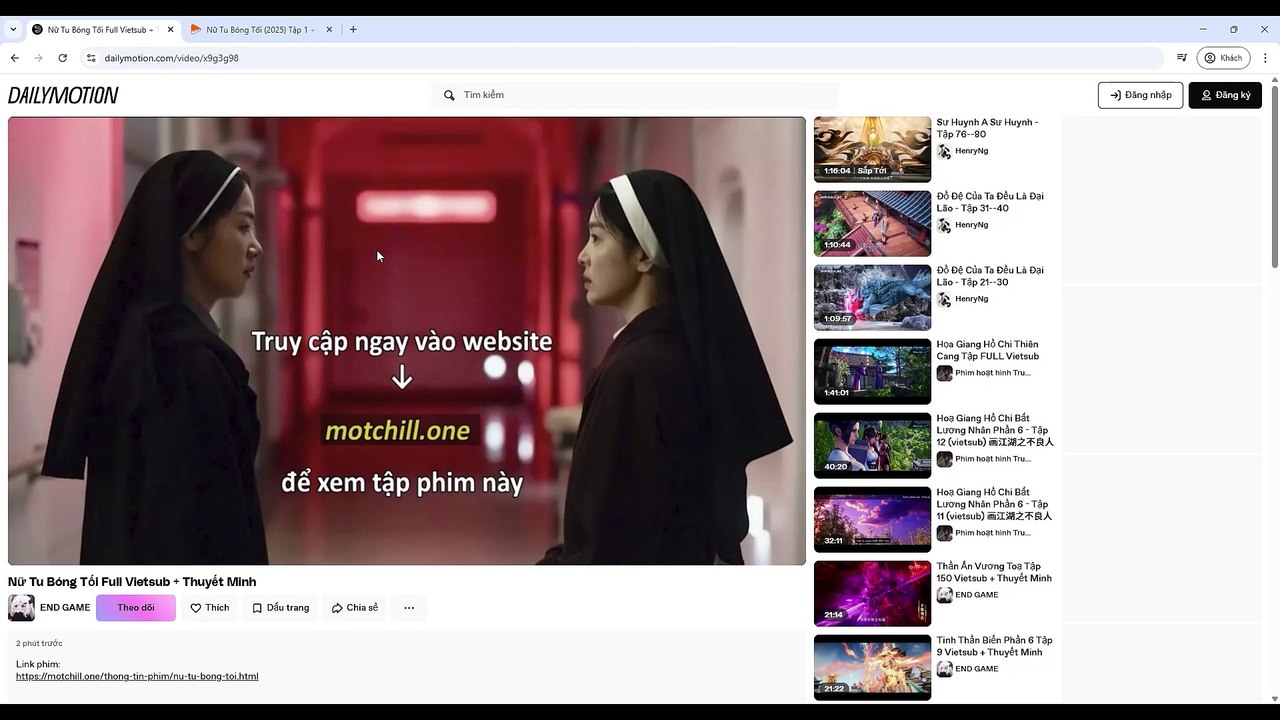1280x720 pixels.
Task: Click the HenryNg name under Sư Huynh A Sư Huynh
Action: click(972, 151)
